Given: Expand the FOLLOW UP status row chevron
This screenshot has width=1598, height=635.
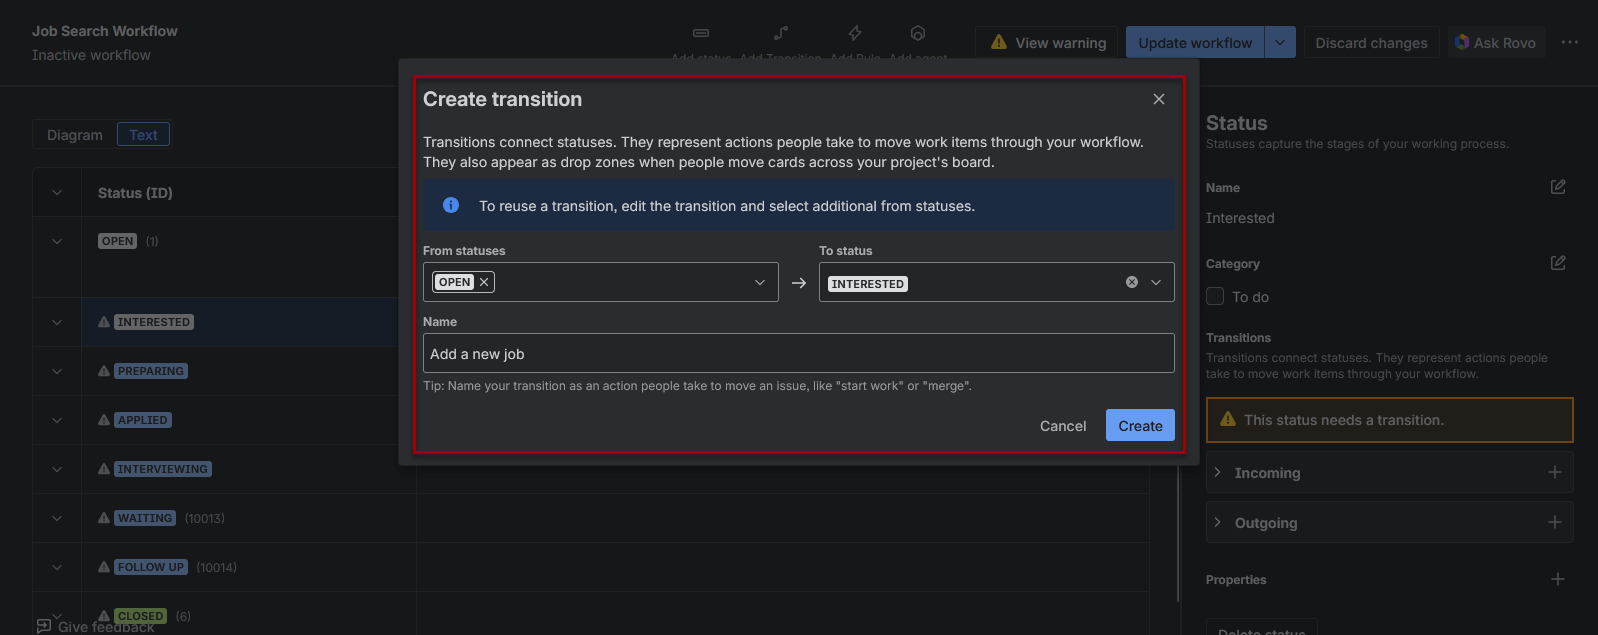Looking at the screenshot, I should pos(57,567).
